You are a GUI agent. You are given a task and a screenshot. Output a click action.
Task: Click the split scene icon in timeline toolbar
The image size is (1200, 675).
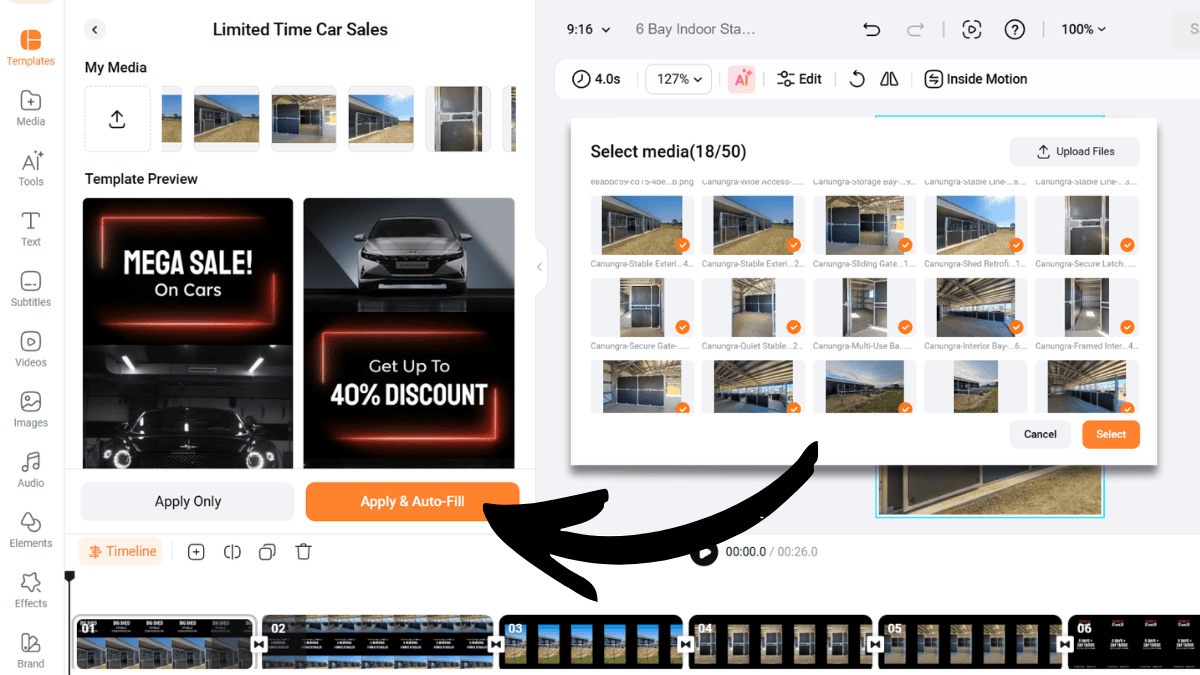[232, 552]
